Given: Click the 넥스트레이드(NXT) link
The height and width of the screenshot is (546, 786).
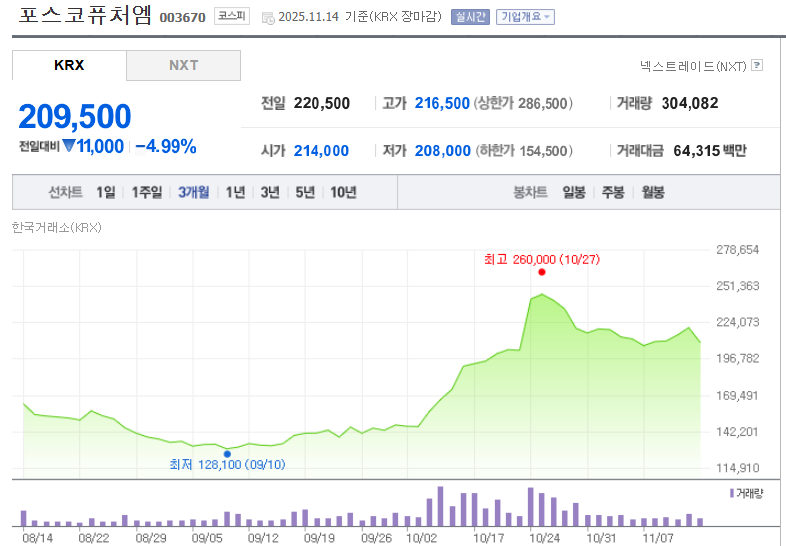Looking at the screenshot, I should coord(693,66).
